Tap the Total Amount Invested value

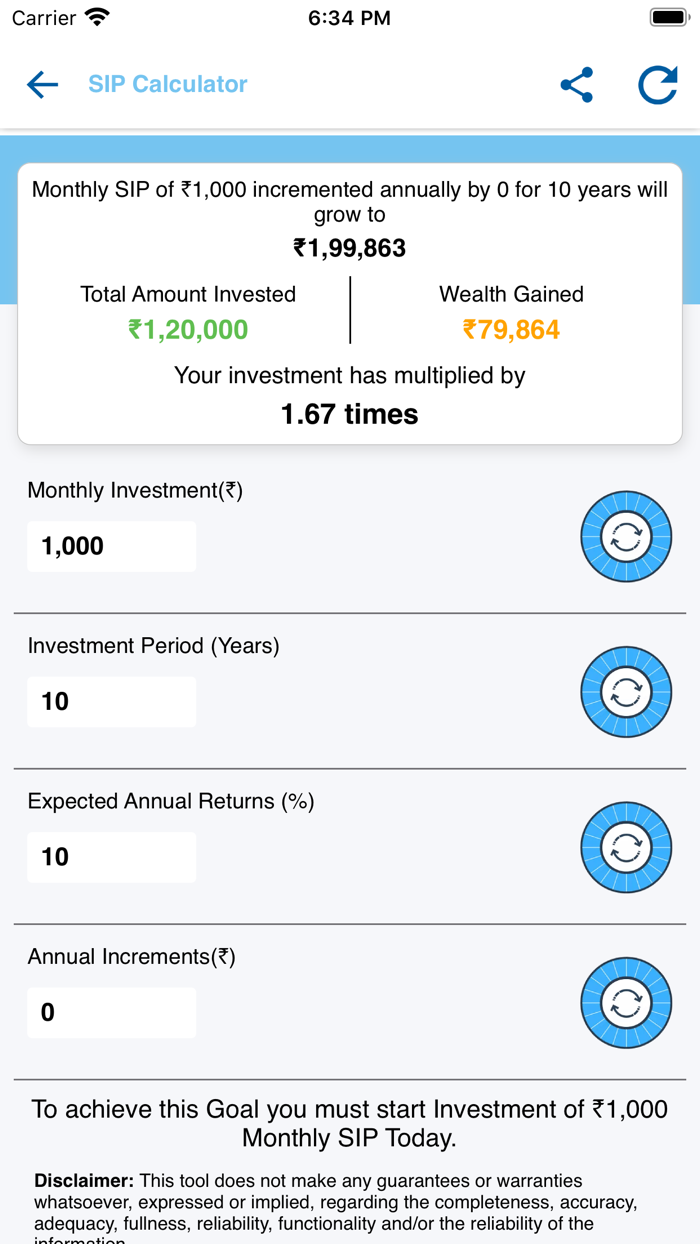pos(188,330)
